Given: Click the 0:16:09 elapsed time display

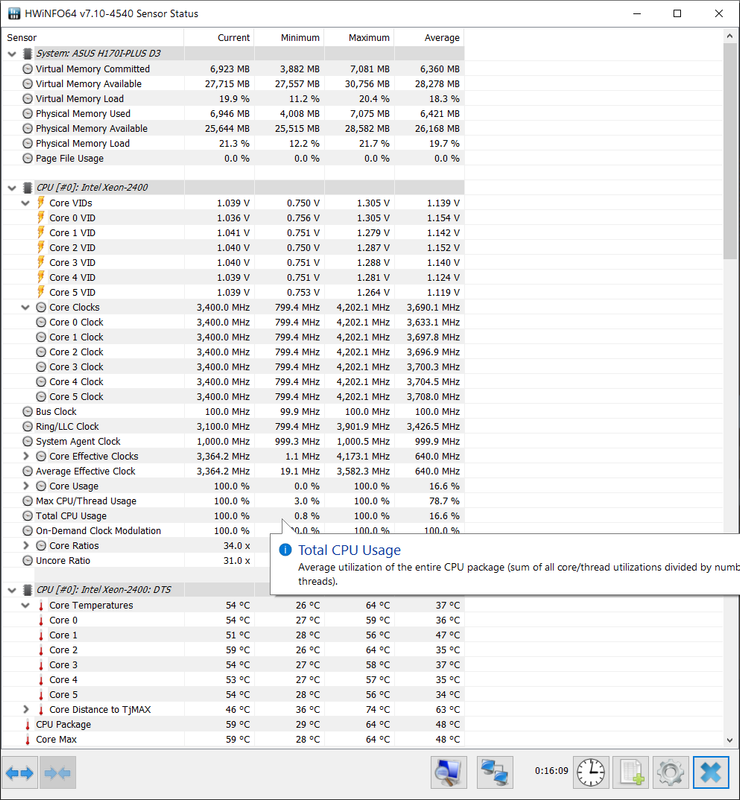Looking at the screenshot, I should pyautogui.click(x=551, y=771).
